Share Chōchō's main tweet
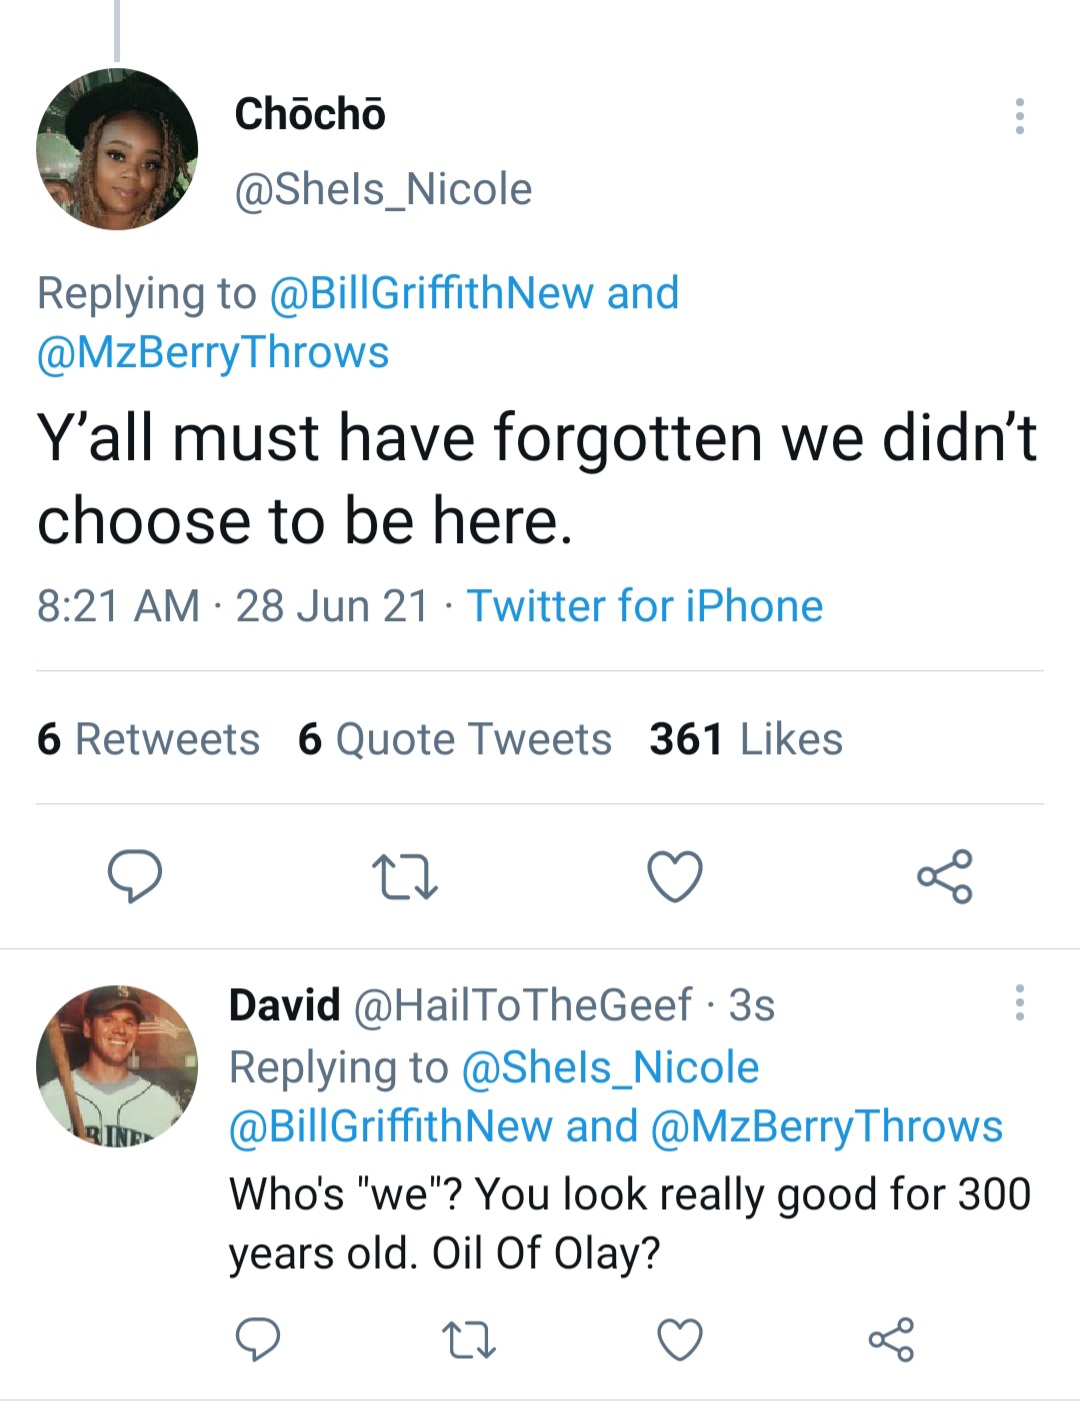The image size is (1080, 1408). pyautogui.click(x=945, y=877)
